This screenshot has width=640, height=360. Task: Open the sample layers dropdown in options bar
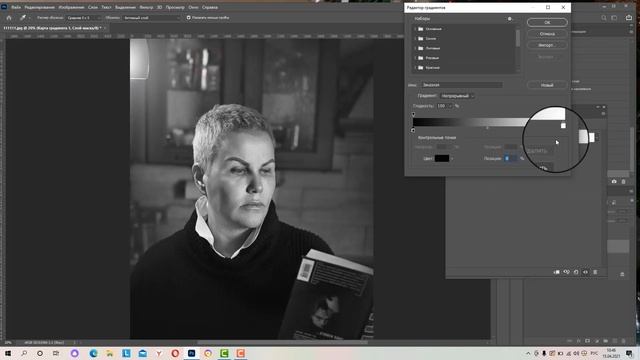pos(151,18)
